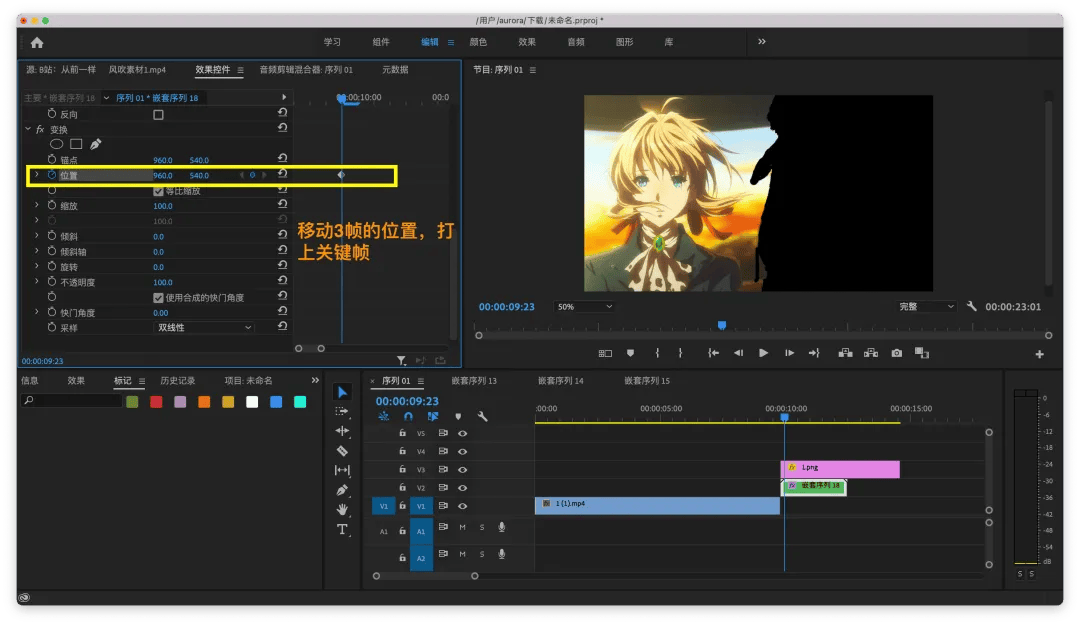This screenshot has width=1080, height=625.
Task: Expand the 缩放 property
Action: tap(37, 205)
